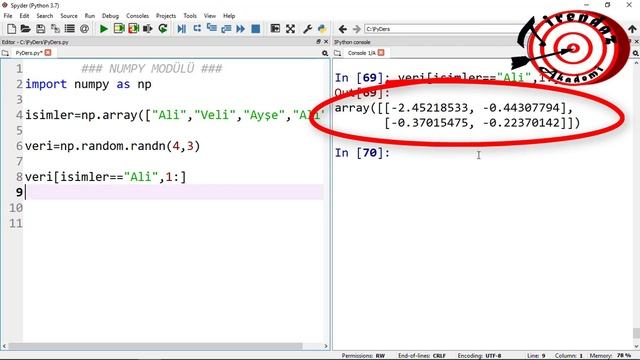Open Preferences wrench icon
This screenshot has width=640, height=360.
click(307, 29)
